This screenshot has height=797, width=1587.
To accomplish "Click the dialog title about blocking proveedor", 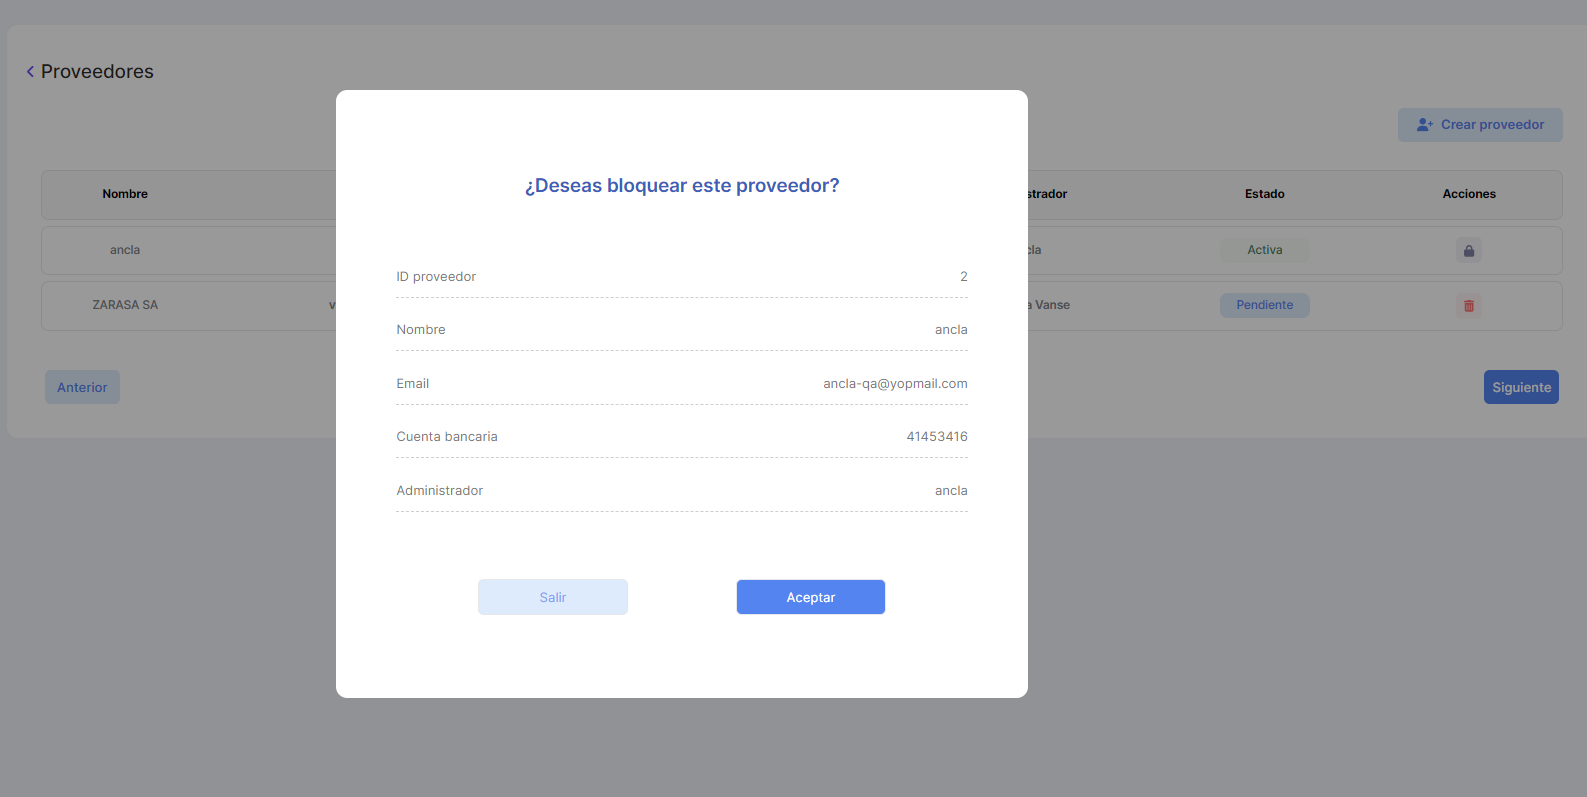I will pos(682,186).
